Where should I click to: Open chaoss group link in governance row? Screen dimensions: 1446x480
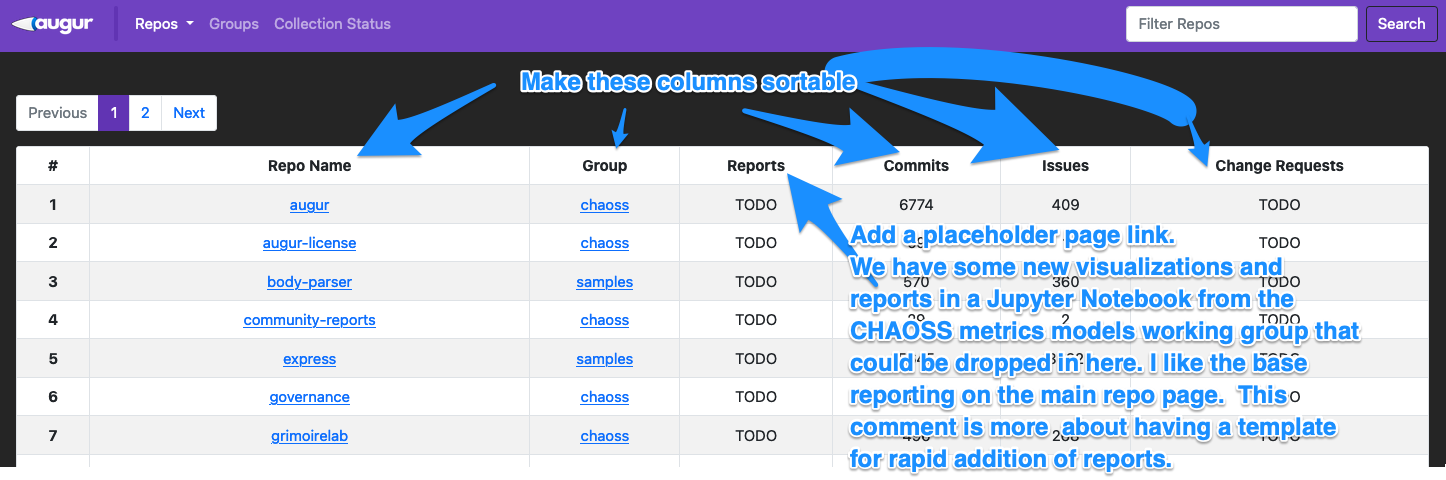tap(605, 397)
